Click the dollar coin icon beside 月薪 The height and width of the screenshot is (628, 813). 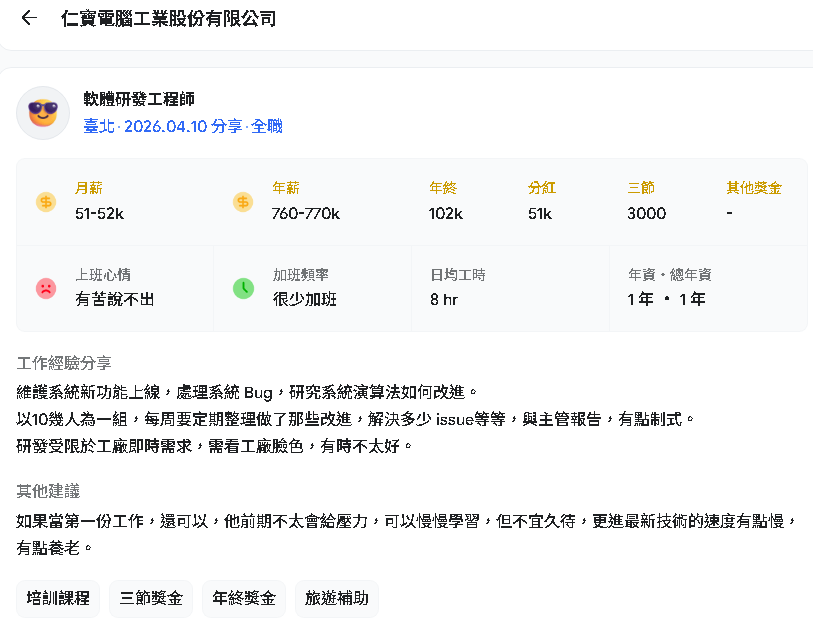[46, 202]
